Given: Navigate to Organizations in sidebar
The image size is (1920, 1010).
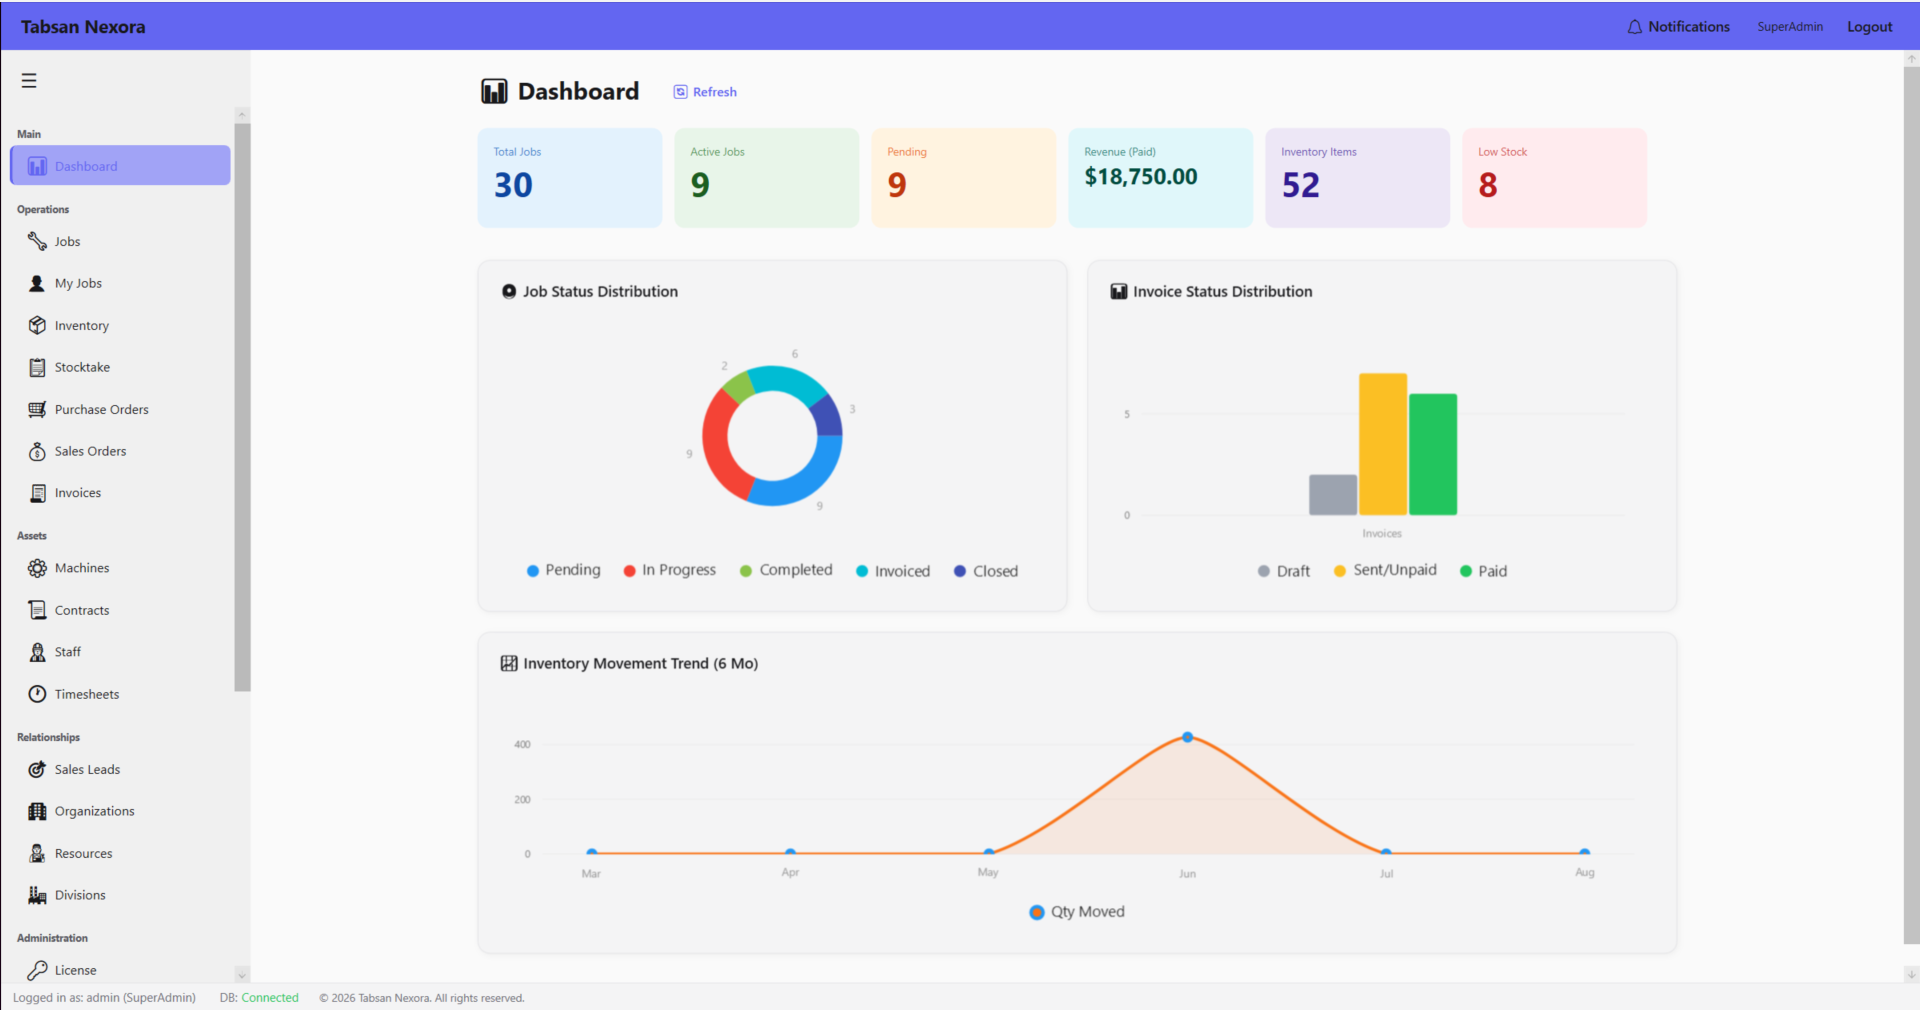Looking at the screenshot, I should click(x=120, y=811).
